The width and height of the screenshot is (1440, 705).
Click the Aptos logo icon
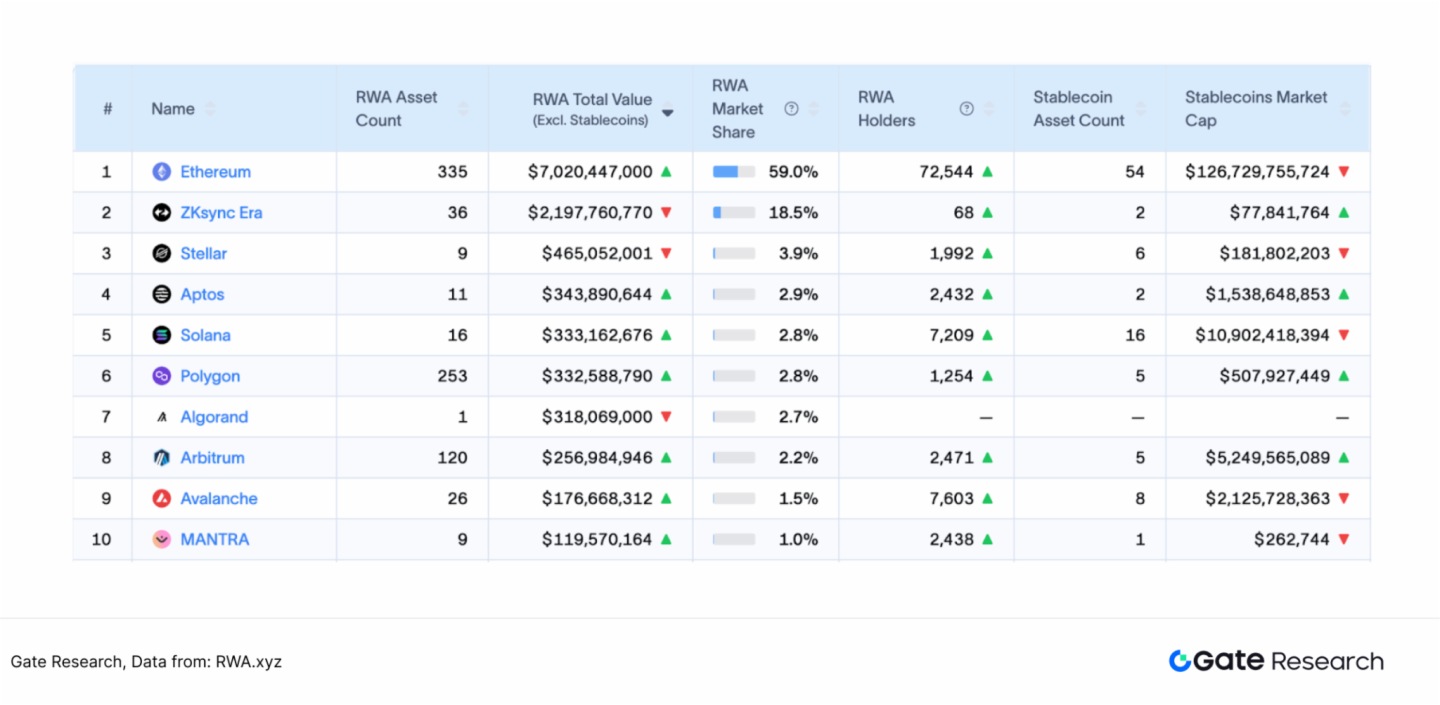[161, 295]
